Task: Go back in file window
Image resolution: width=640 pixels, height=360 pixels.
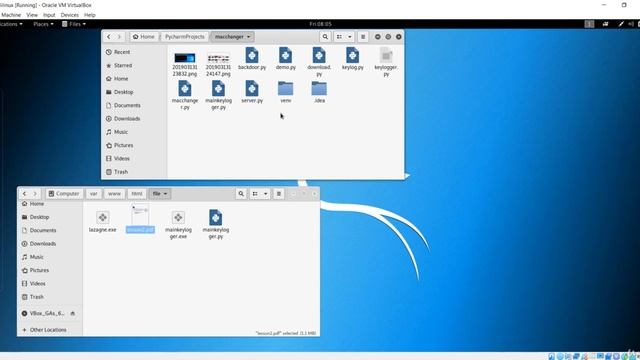Action: tap(24, 193)
